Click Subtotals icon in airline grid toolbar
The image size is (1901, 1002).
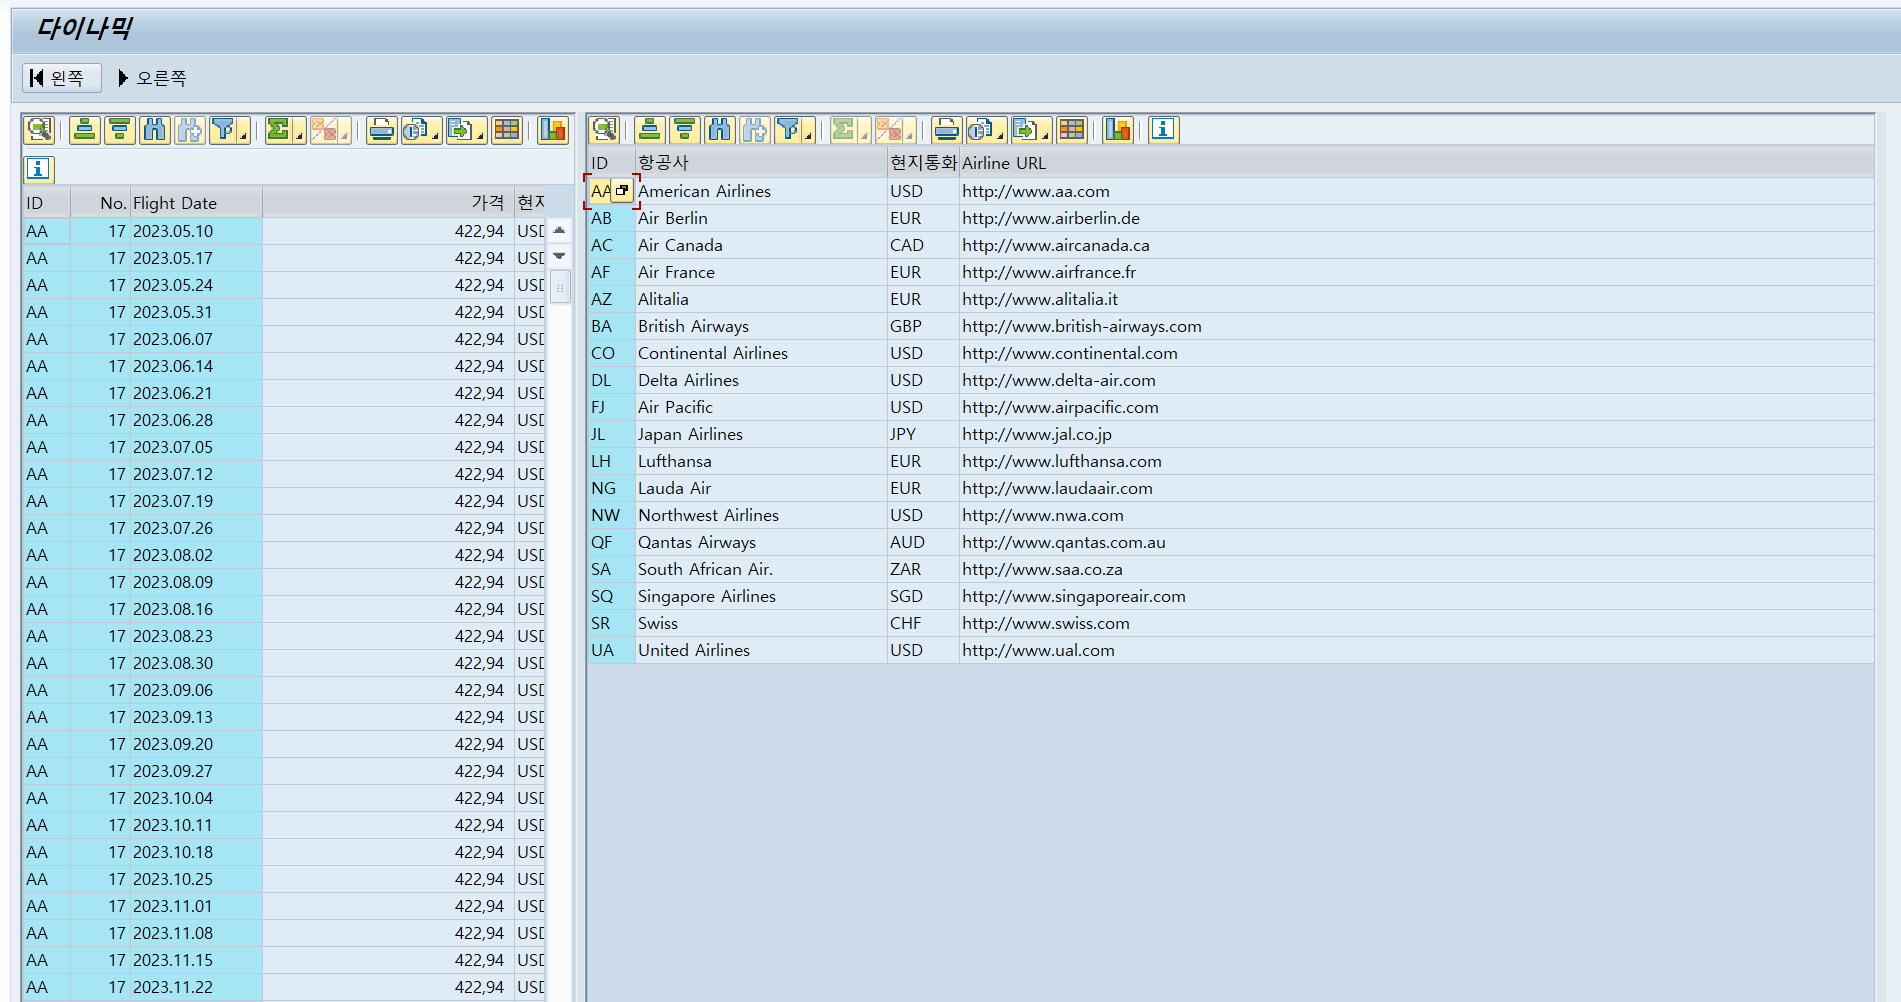[888, 130]
